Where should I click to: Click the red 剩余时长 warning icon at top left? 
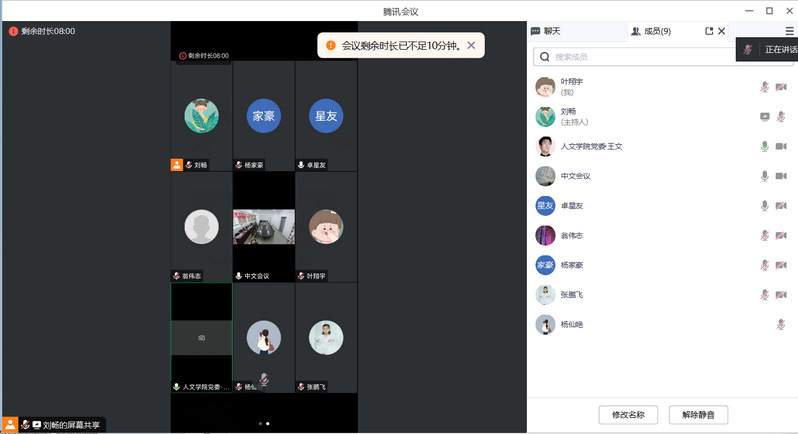pos(13,31)
